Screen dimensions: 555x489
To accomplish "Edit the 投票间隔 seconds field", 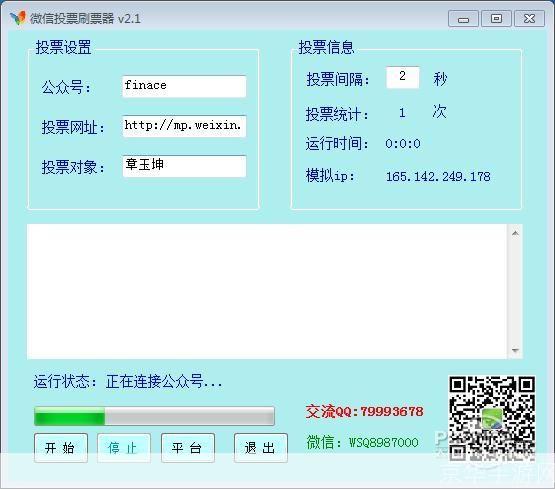I will pyautogui.click(x=402, y=77).
